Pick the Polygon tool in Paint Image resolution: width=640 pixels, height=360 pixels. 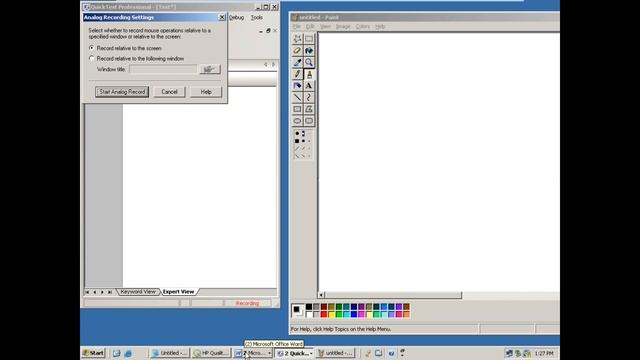(309, 109)
